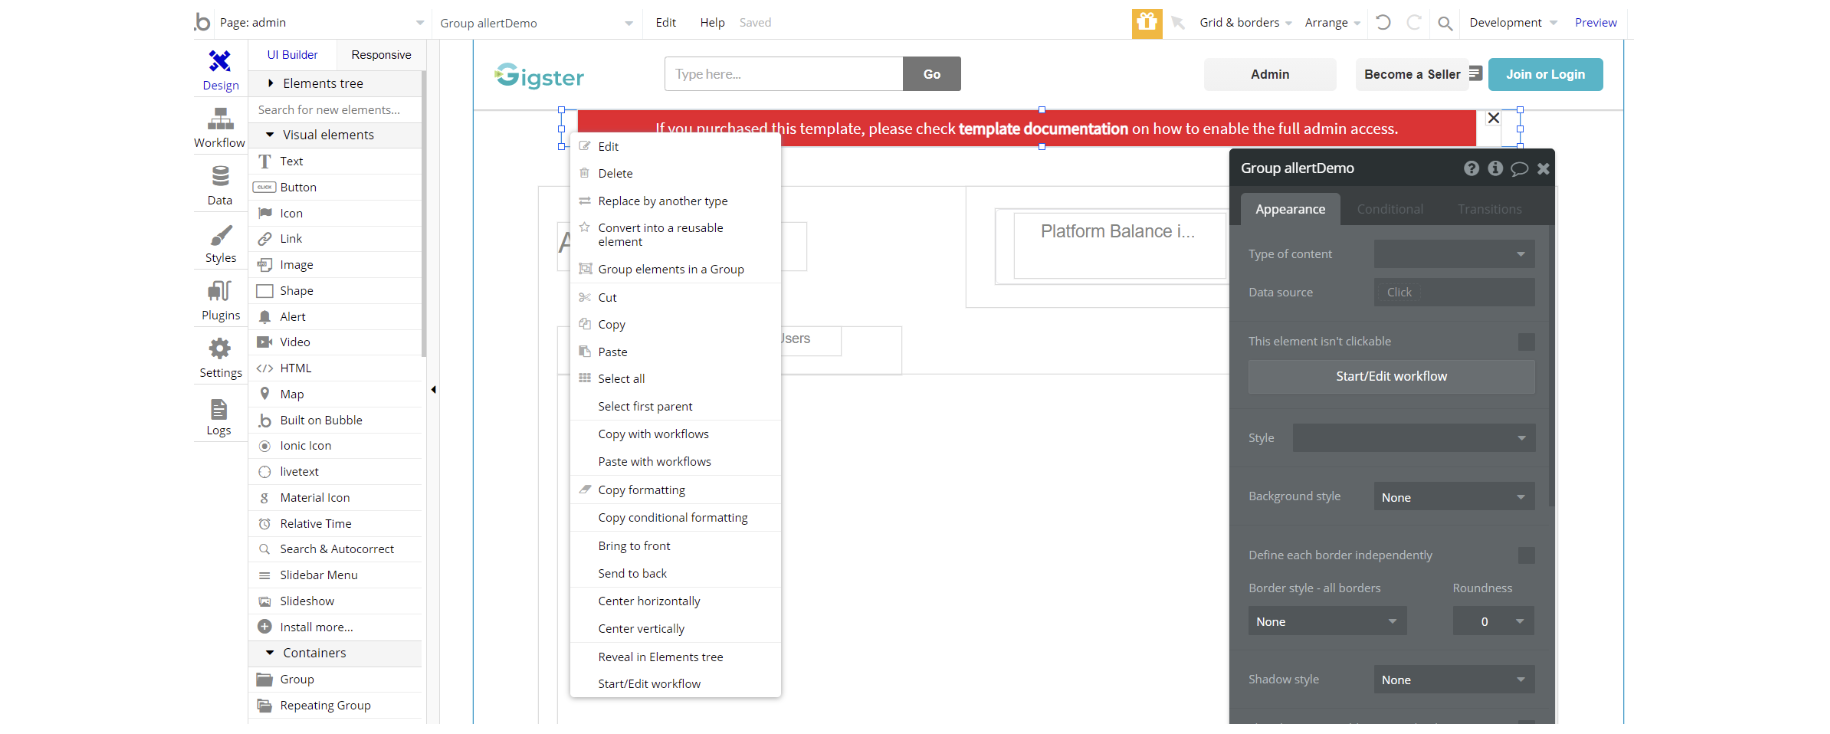Click the undo arrow icon
This screenshot has height=734, width=1830.
[1383, 22]
